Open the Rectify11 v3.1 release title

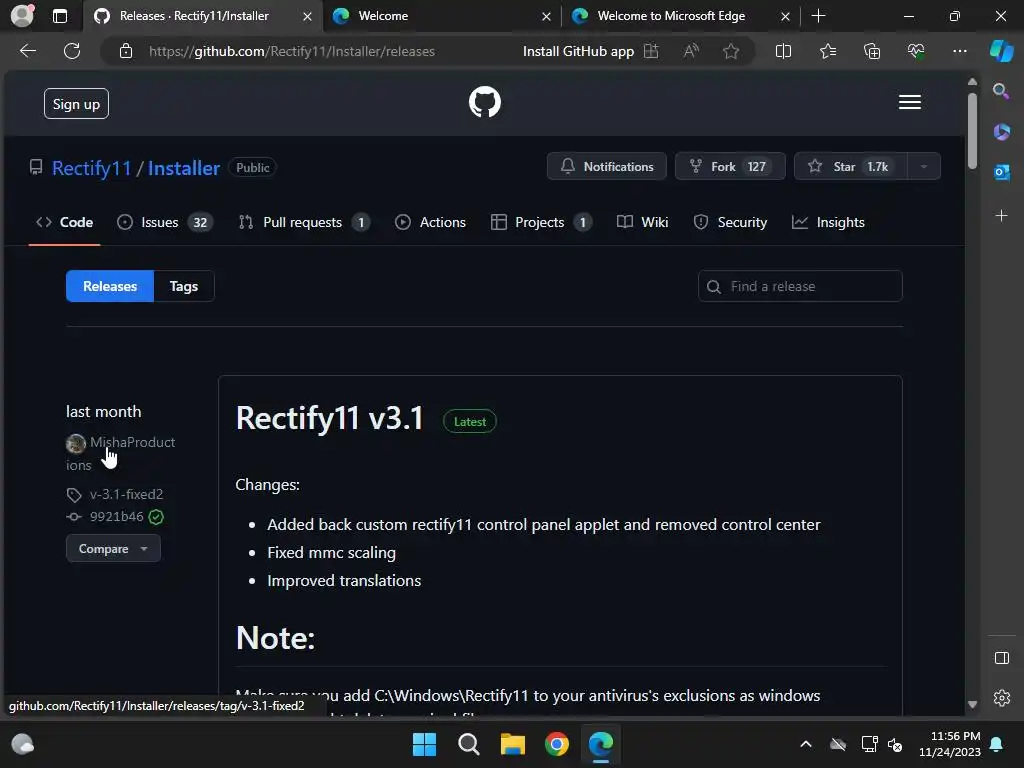pos(330,418)
